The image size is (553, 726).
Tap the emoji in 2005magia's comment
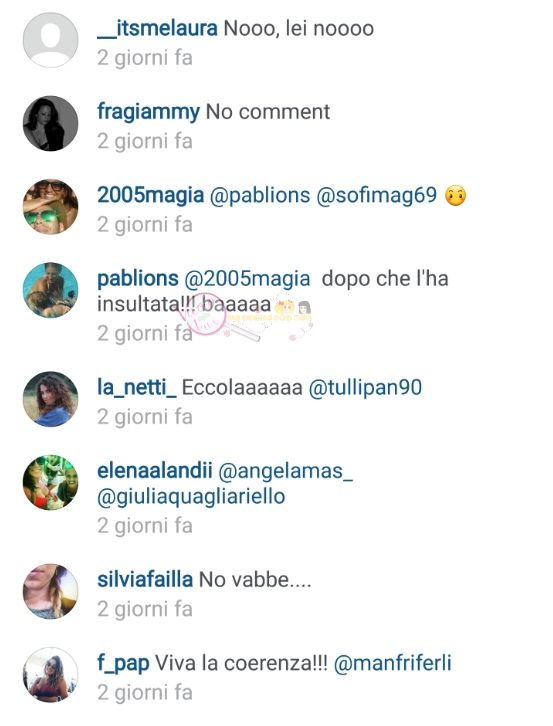[x=456, y=196]
